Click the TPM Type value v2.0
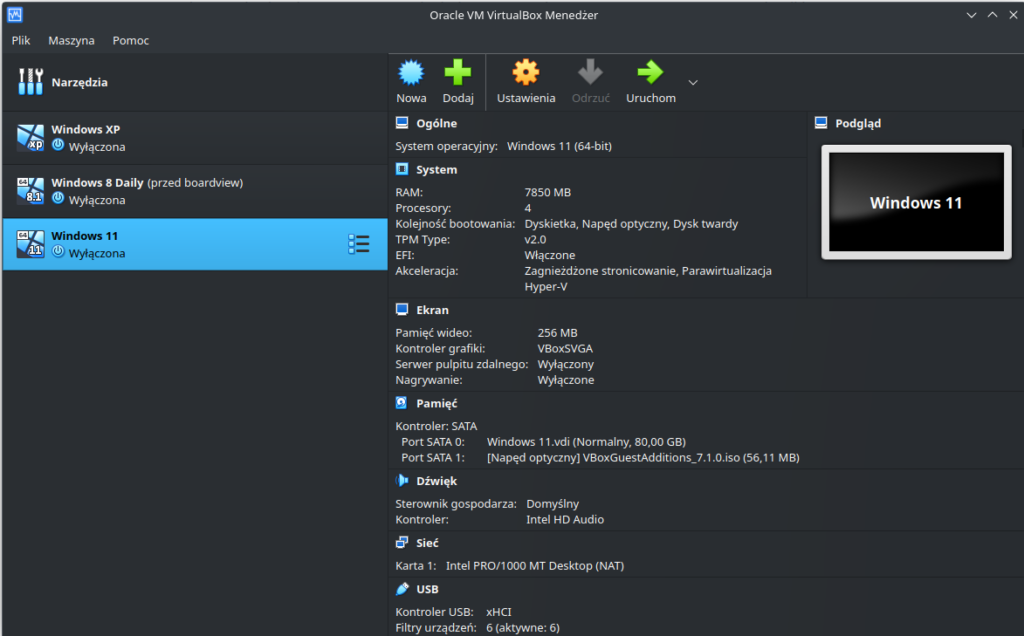Screen dimensions: 1024x636 coord(535,240)
